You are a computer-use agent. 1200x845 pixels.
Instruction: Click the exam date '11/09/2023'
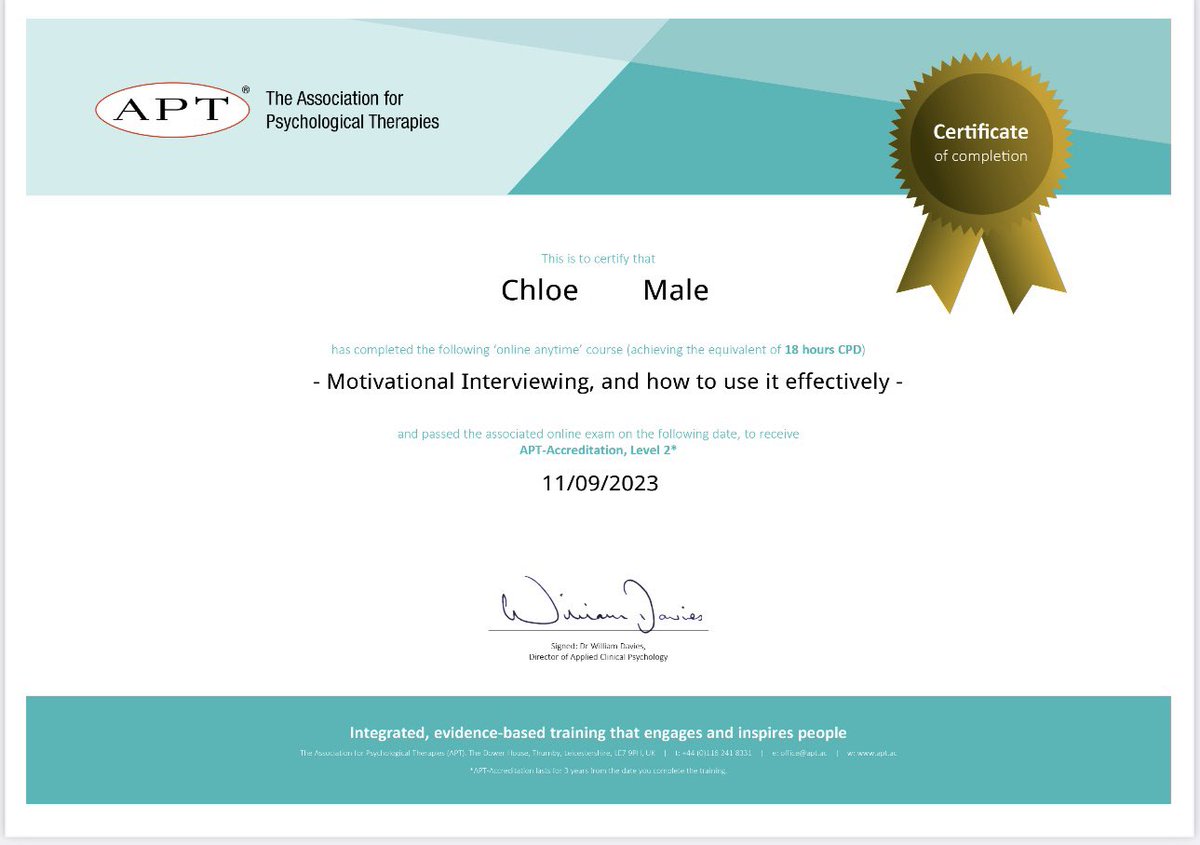[x=600, y=483]
